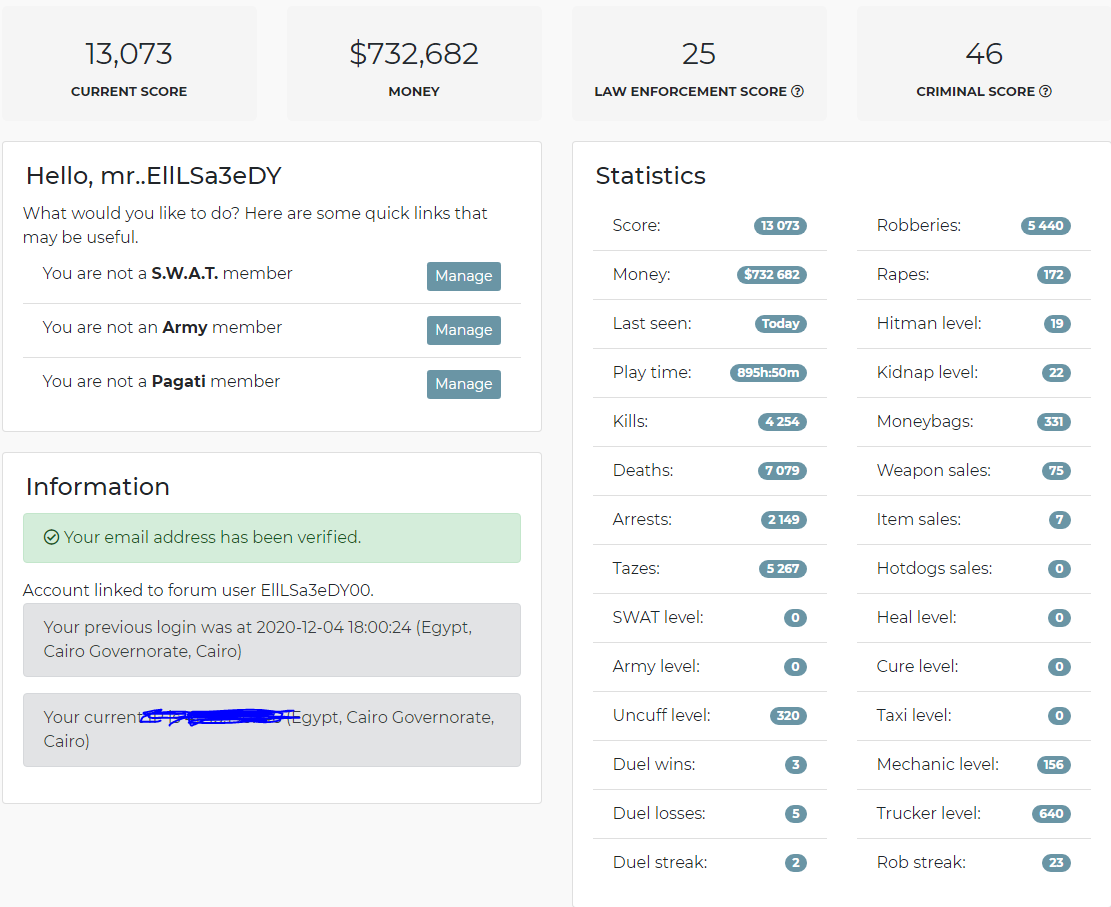Click the Information heading
This screenshot has width=1111, height=907.
click(x=98, y=487)
